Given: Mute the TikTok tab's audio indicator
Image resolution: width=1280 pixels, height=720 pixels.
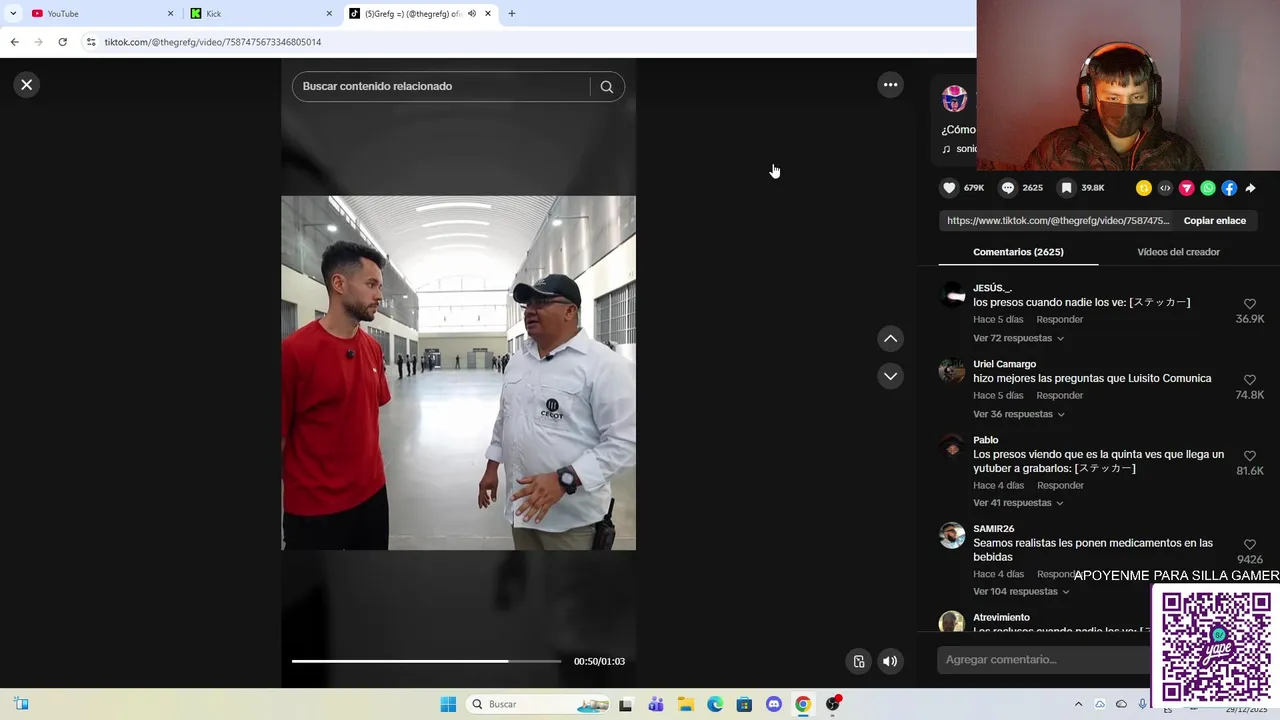Looking at the screenshot, I should [x=472, y=14].
